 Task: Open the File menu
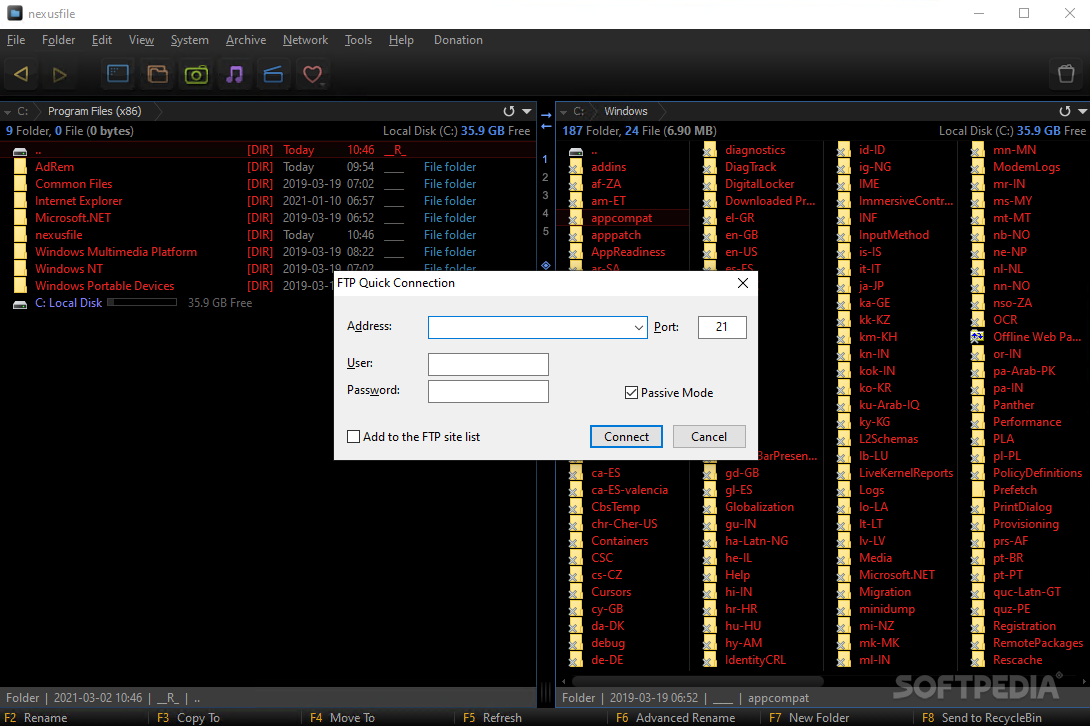coord(15,40)
